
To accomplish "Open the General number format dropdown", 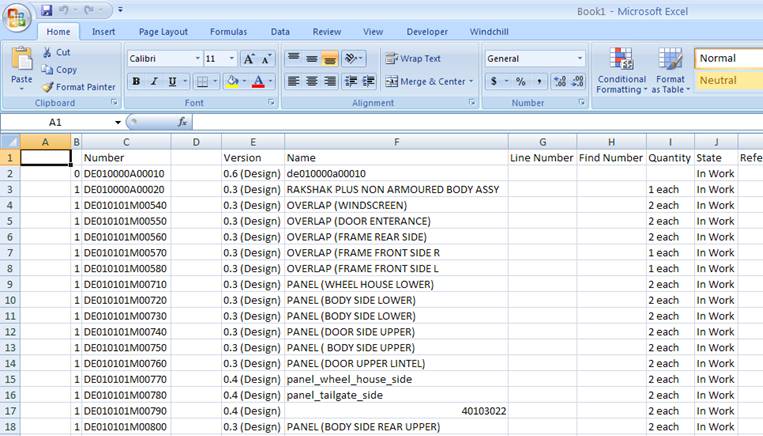I will click(580, 58).
